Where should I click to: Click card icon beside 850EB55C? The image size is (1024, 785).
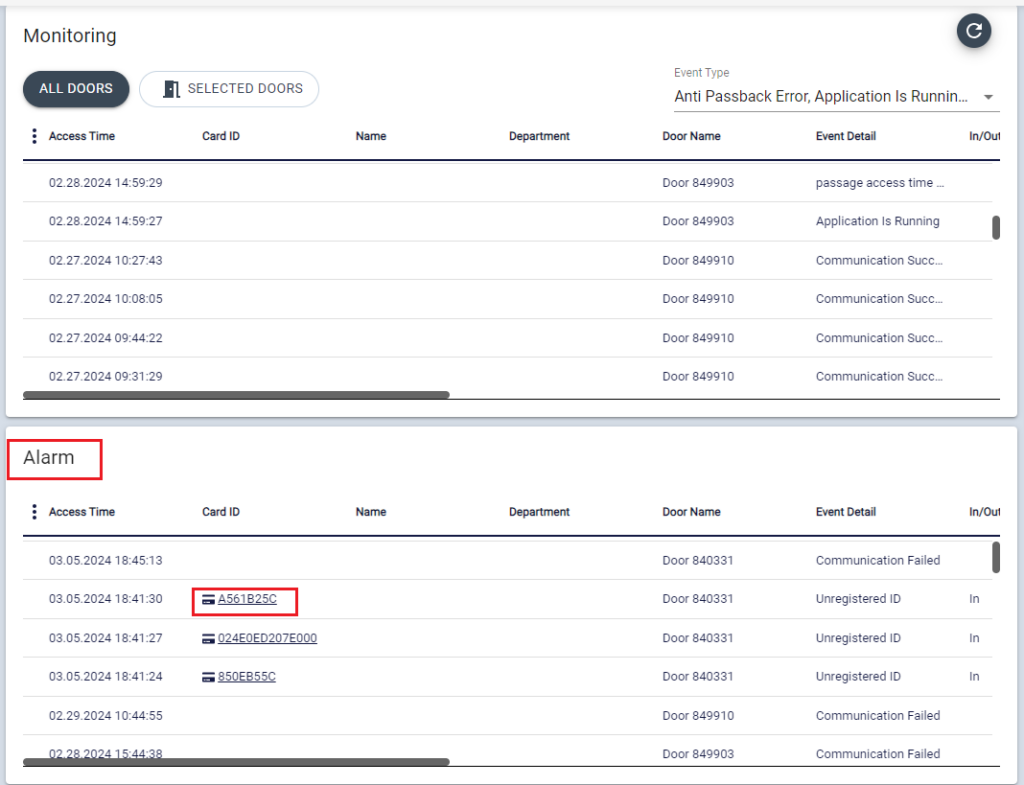coord(208,677)
